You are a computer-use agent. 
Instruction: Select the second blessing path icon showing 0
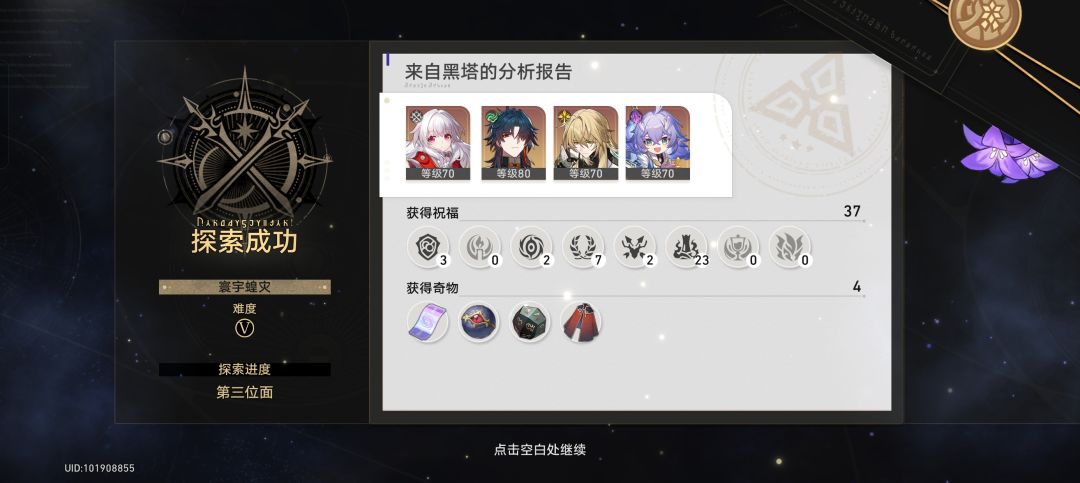(x=479, y=247)
